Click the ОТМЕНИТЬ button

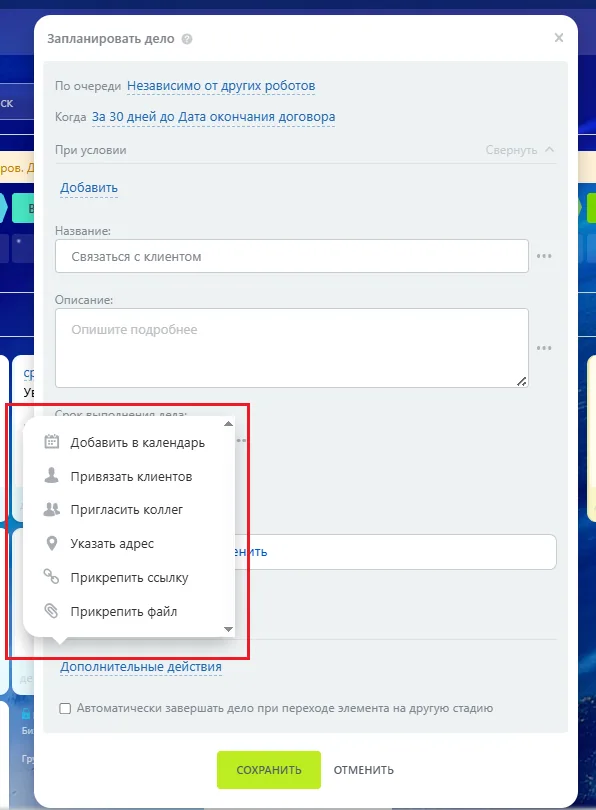[364, 770]
